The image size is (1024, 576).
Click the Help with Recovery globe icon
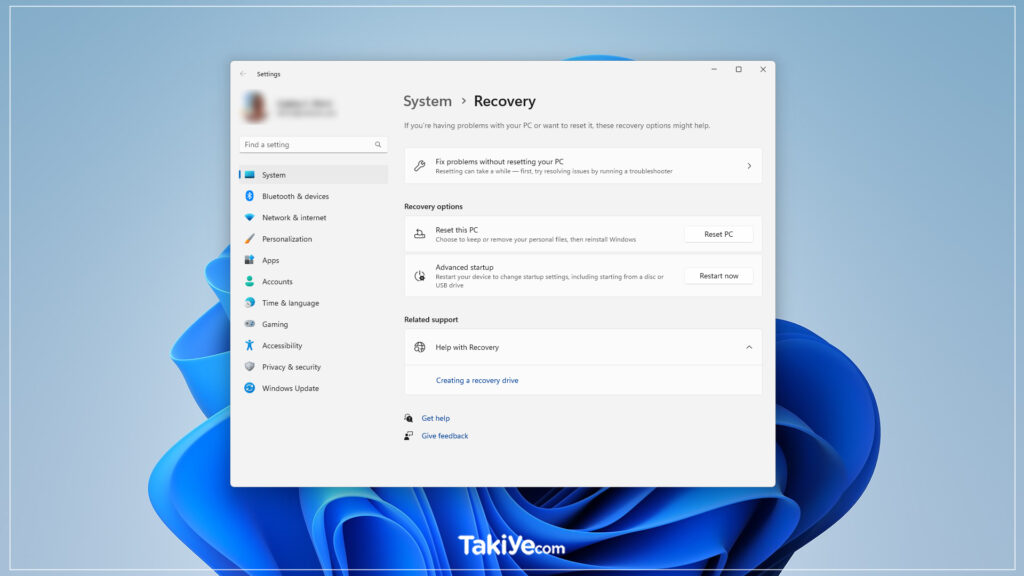(x=420, y=347)
